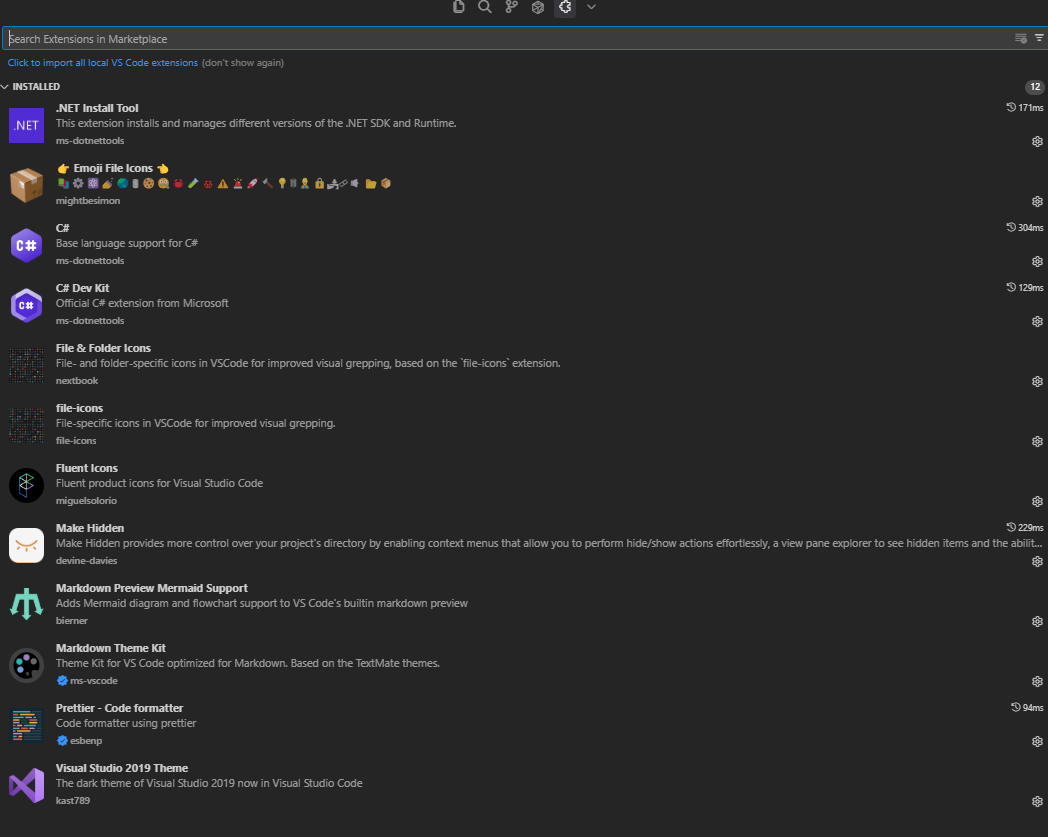The height and width of the screenshot is (837, 1048).
Task: Click the verified publisher esbenp
Action: point(80,741)
